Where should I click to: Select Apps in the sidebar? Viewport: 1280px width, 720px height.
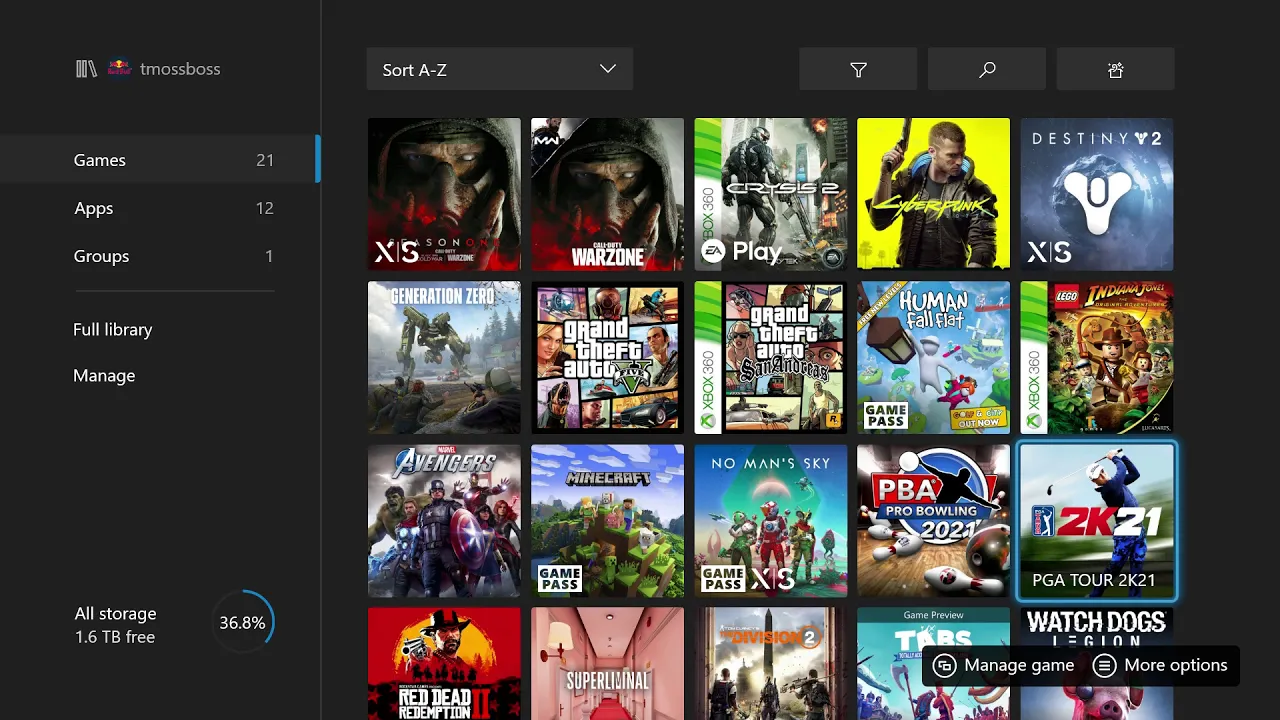point(160,208)
